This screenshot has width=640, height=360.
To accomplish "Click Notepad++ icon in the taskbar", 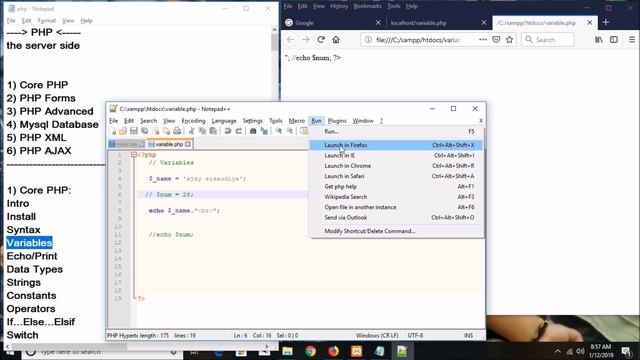I will pos(402,351).
